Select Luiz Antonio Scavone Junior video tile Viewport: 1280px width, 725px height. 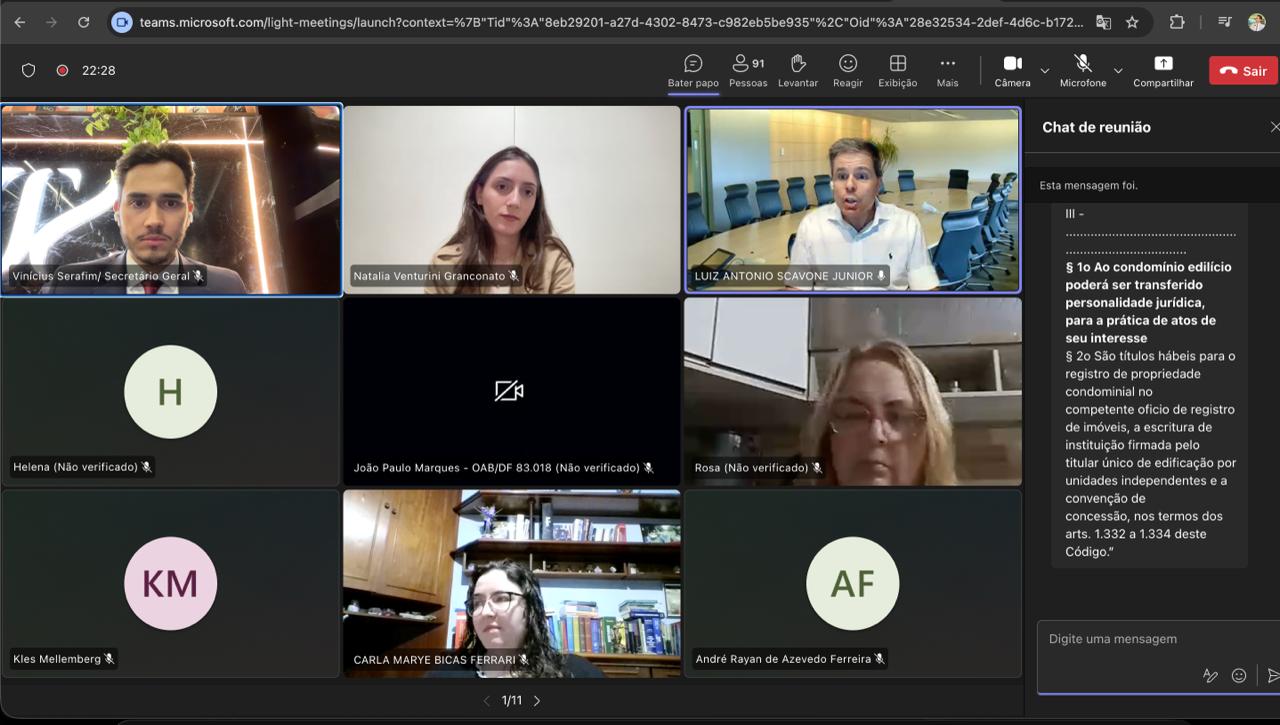852,199
